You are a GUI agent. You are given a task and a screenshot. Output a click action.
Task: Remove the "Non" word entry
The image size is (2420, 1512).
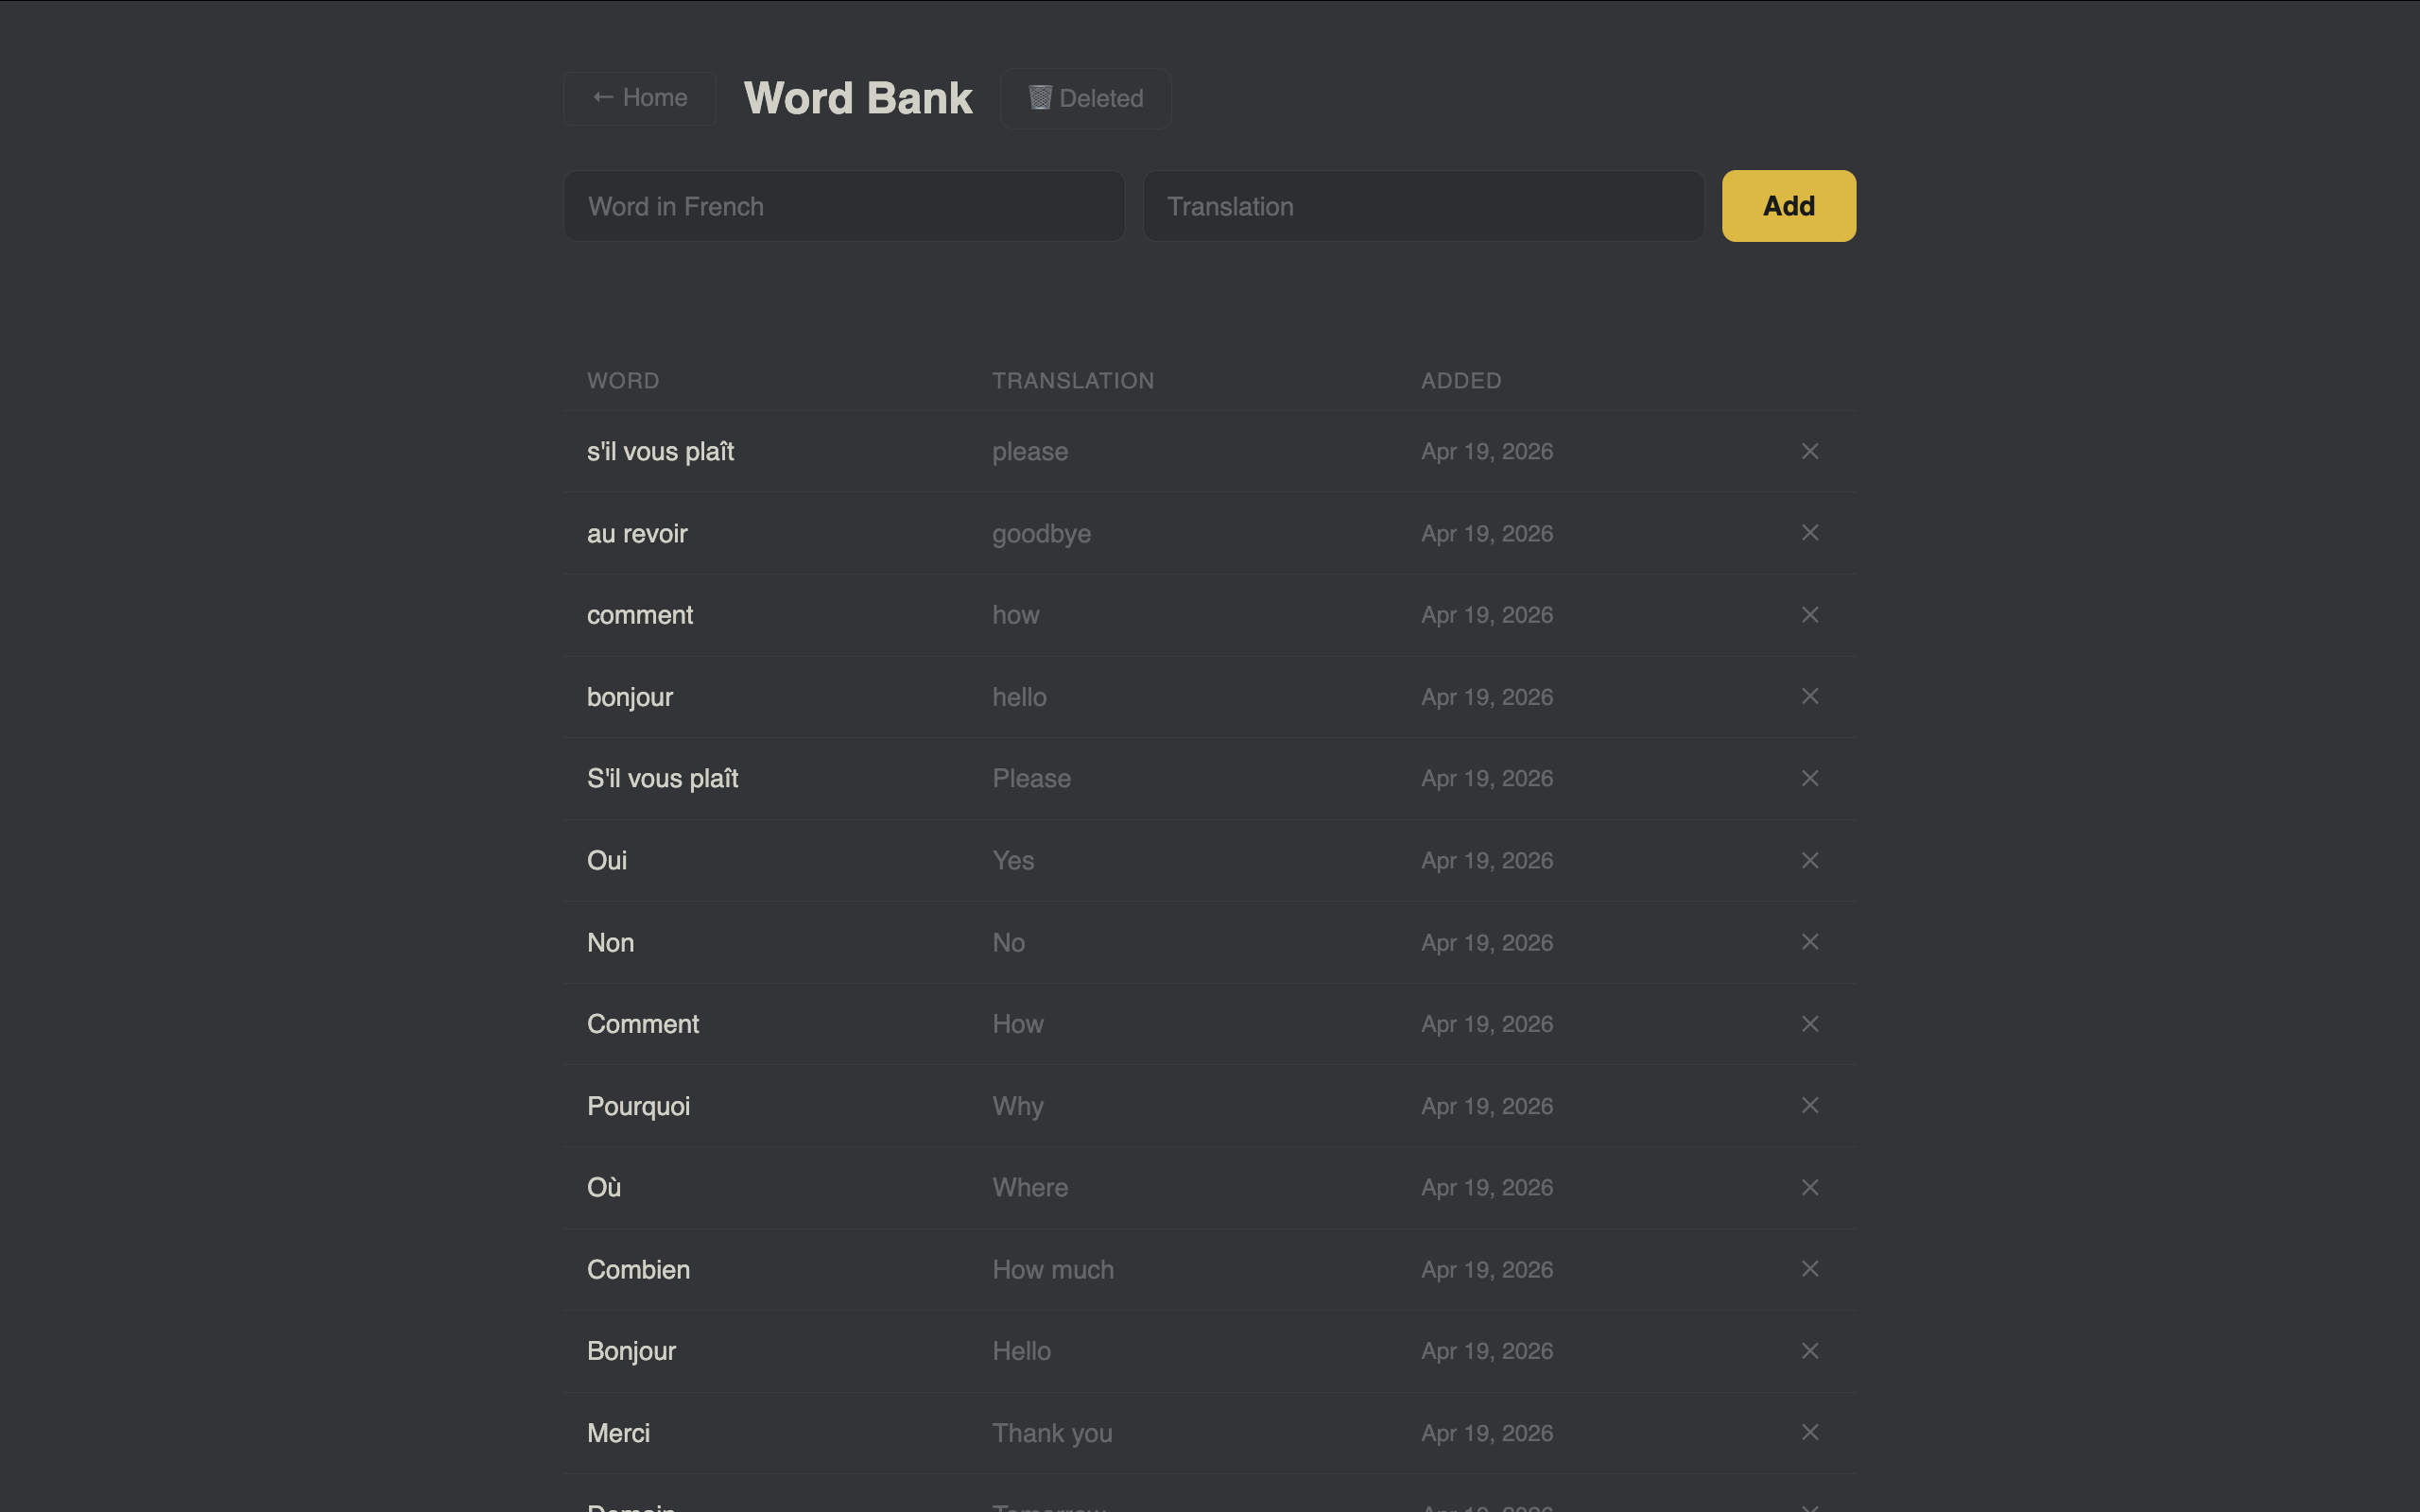coord(1809,942)
